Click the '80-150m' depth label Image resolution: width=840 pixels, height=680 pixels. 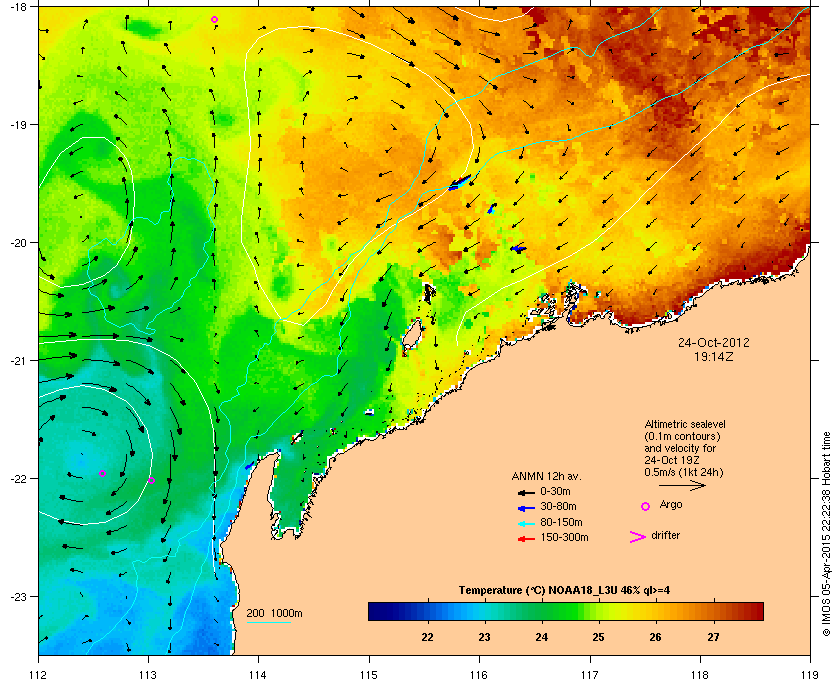561,522
